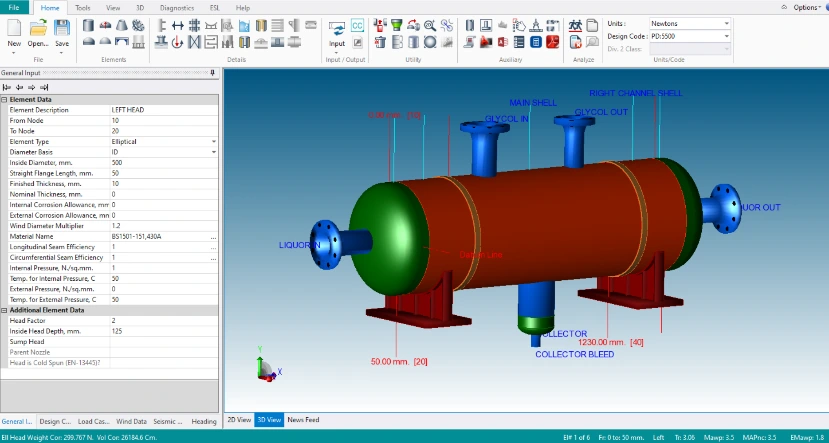Collapse the Additional Element Data section
This screenshot has width=829, height=443.
click(x=4, y=310)
